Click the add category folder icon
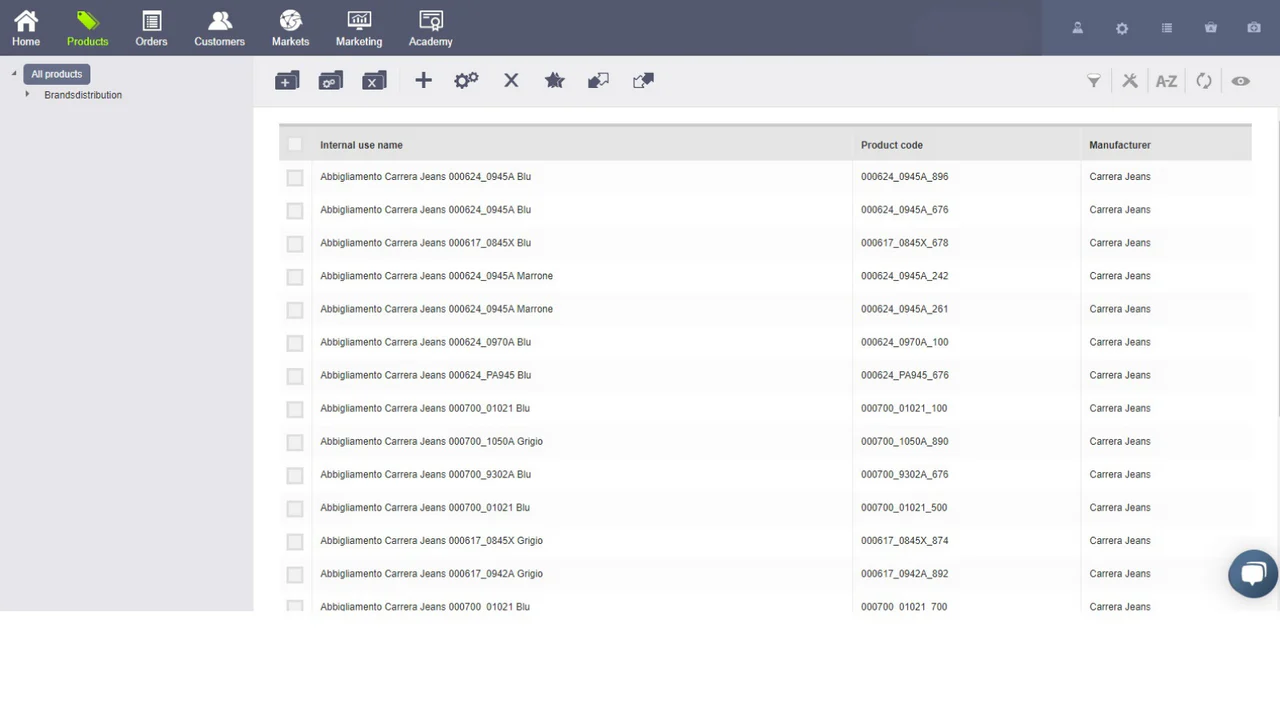 [x=287, y=81]
